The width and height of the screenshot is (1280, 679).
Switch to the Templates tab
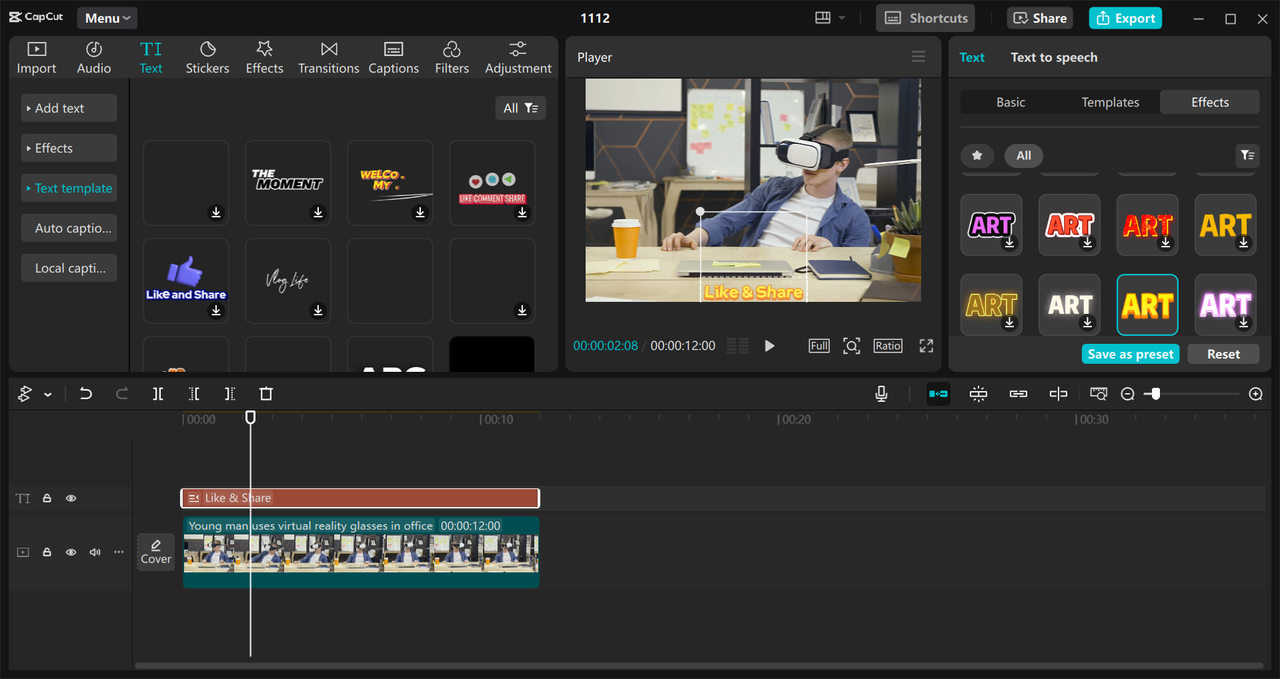click(1110, 102)
